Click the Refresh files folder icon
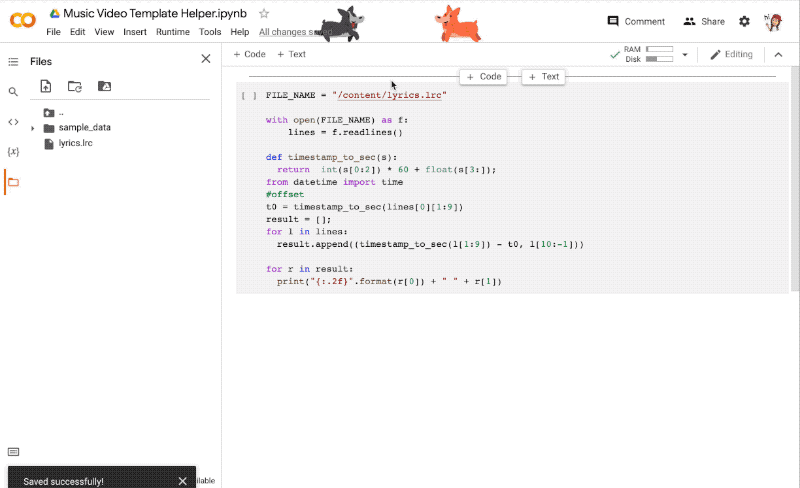Viewport: 800px width, 488px height. click(75, 87)
